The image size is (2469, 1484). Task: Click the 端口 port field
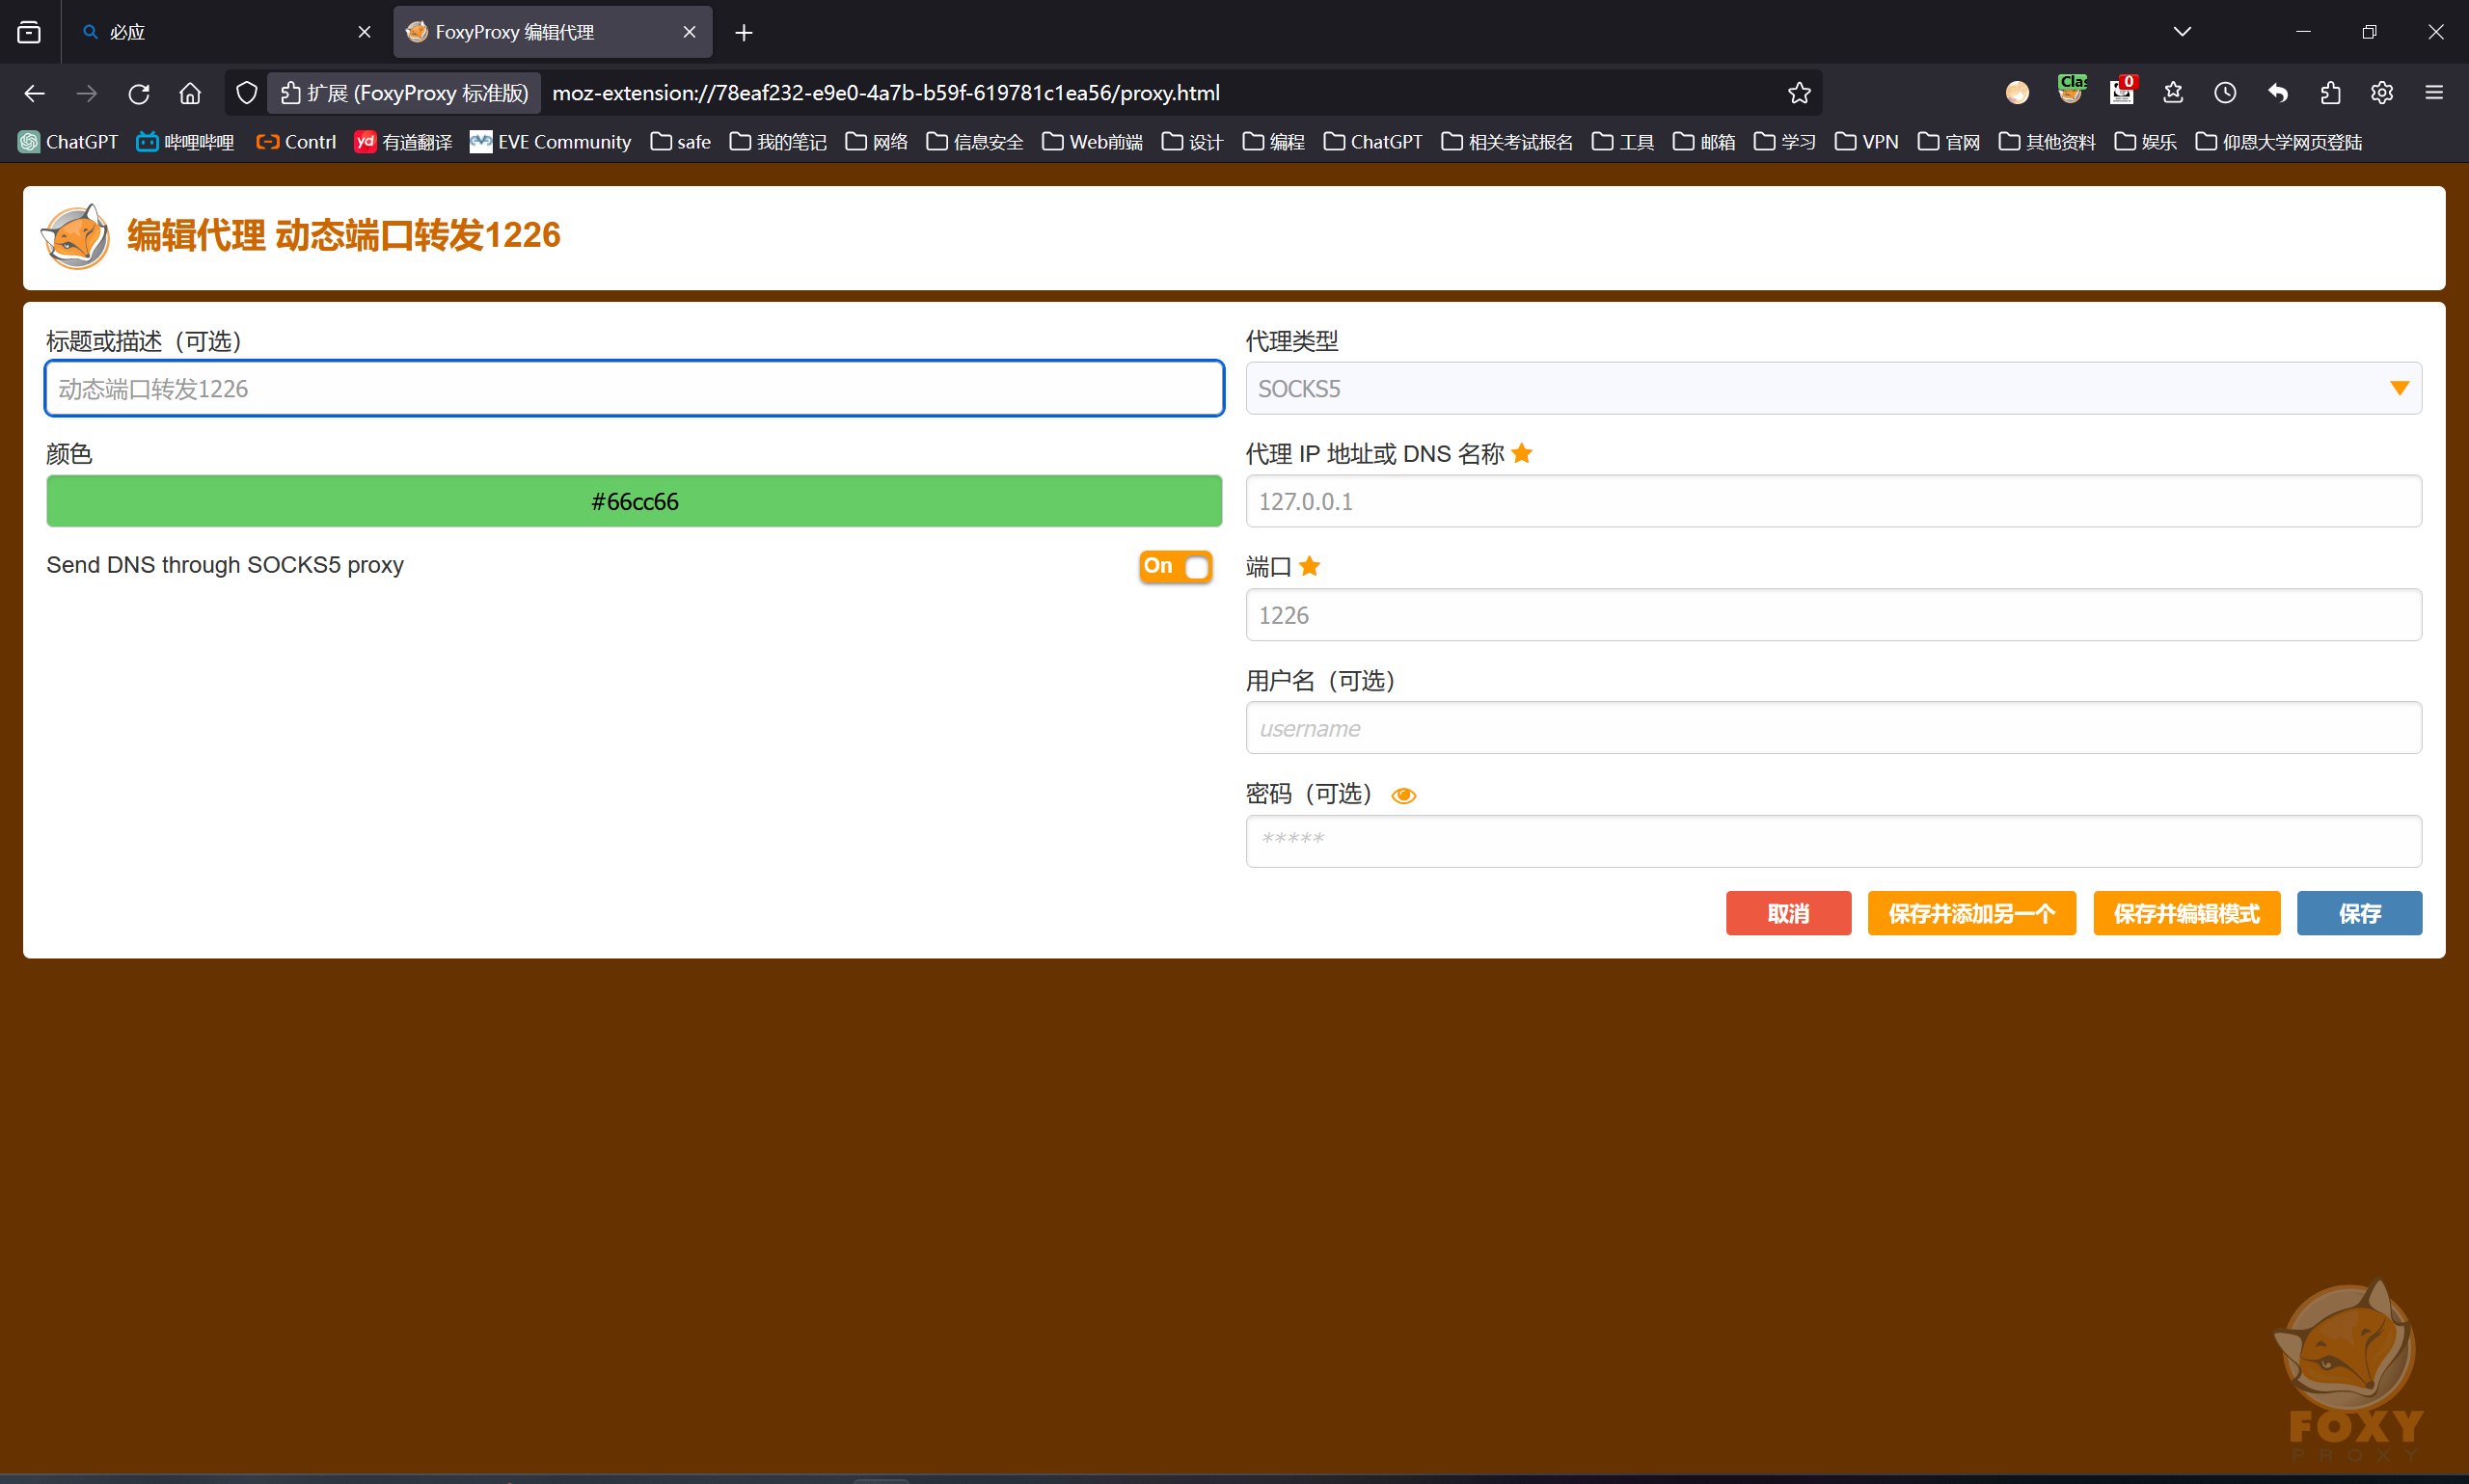click(x=1833, y=614)
